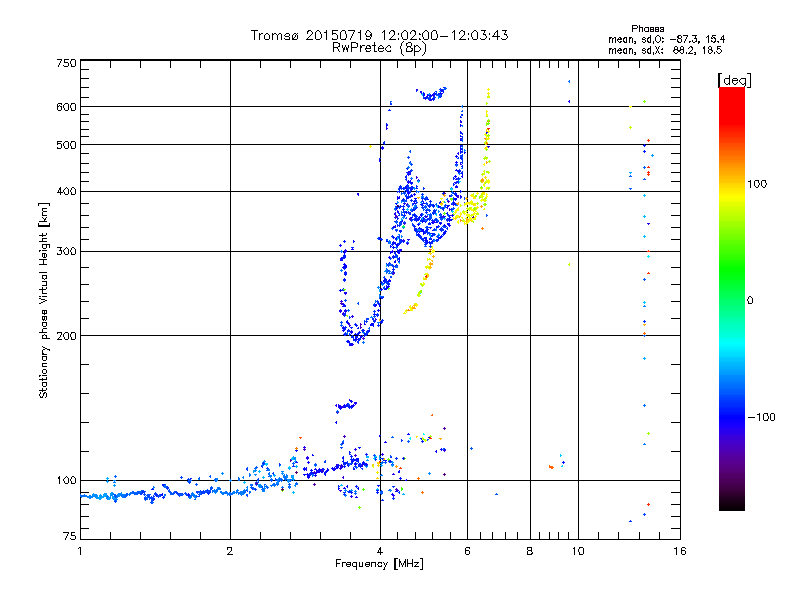Click the '1' x-axis frequency tick label
The height and width of the screenshot is (600, 800).
pyautogui.click(x=80, y=551)
